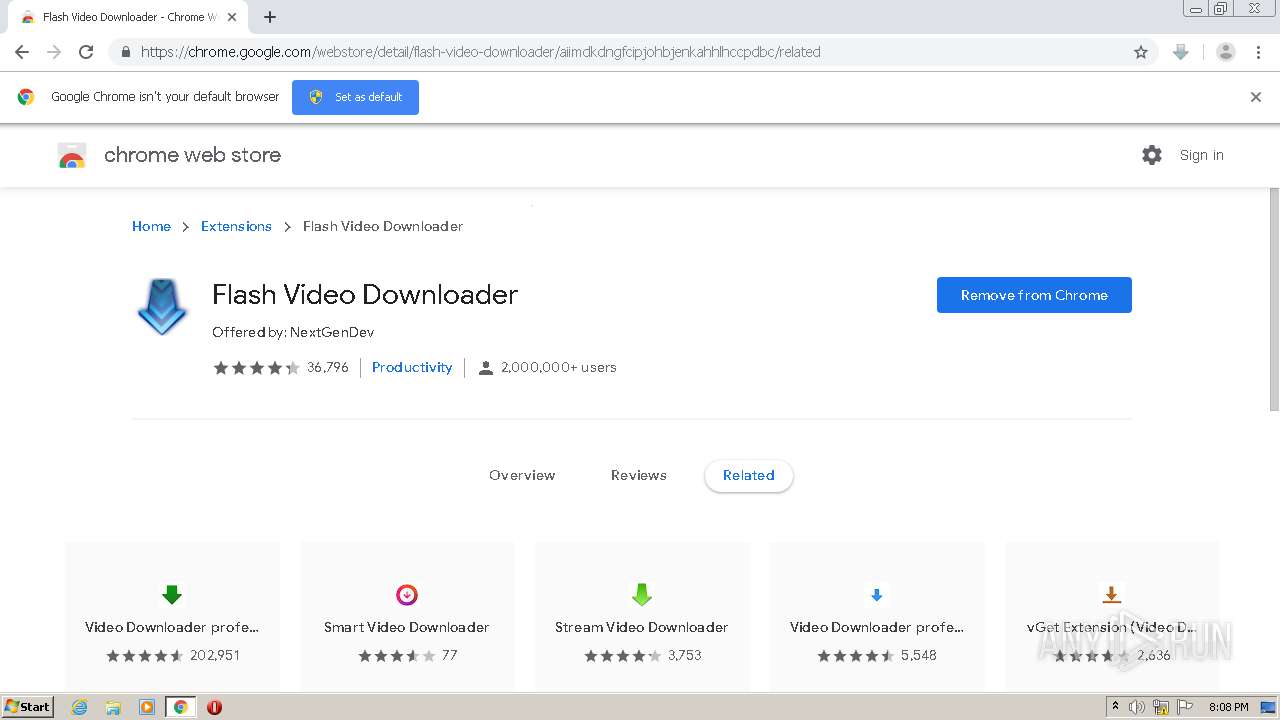
Task: Switch to the Reviews tab
Action: tap(639, 475)
